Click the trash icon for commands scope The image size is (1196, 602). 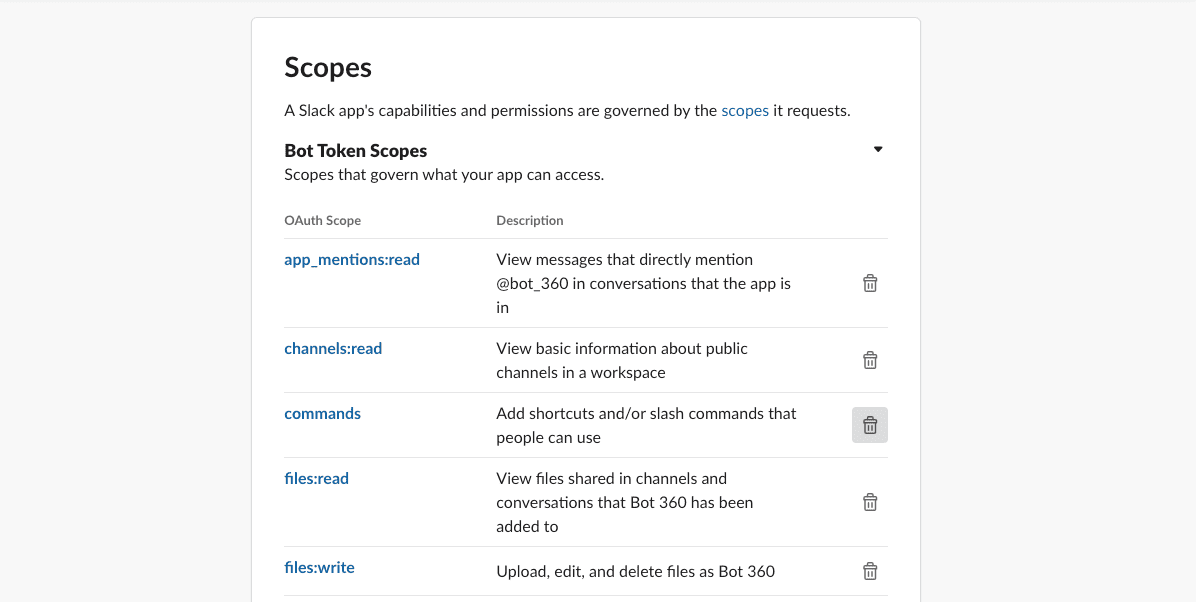870,426
